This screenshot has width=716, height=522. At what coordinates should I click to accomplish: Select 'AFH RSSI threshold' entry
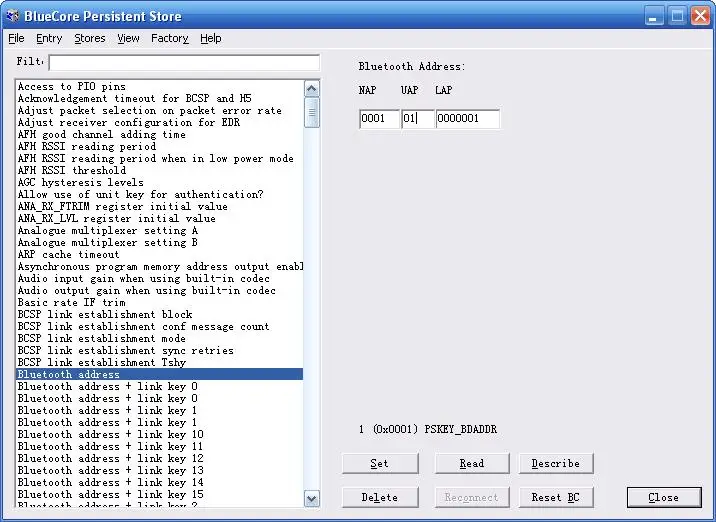159,170
